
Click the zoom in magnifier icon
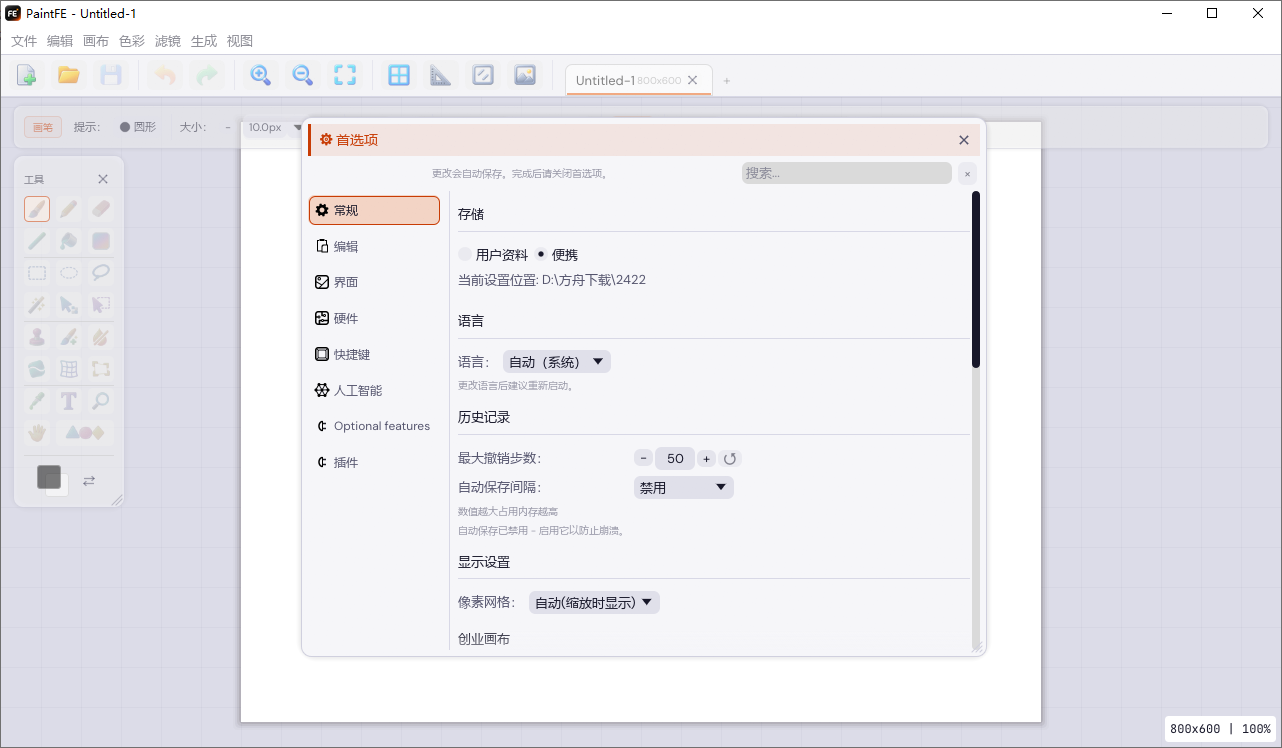tap(260, 75)
